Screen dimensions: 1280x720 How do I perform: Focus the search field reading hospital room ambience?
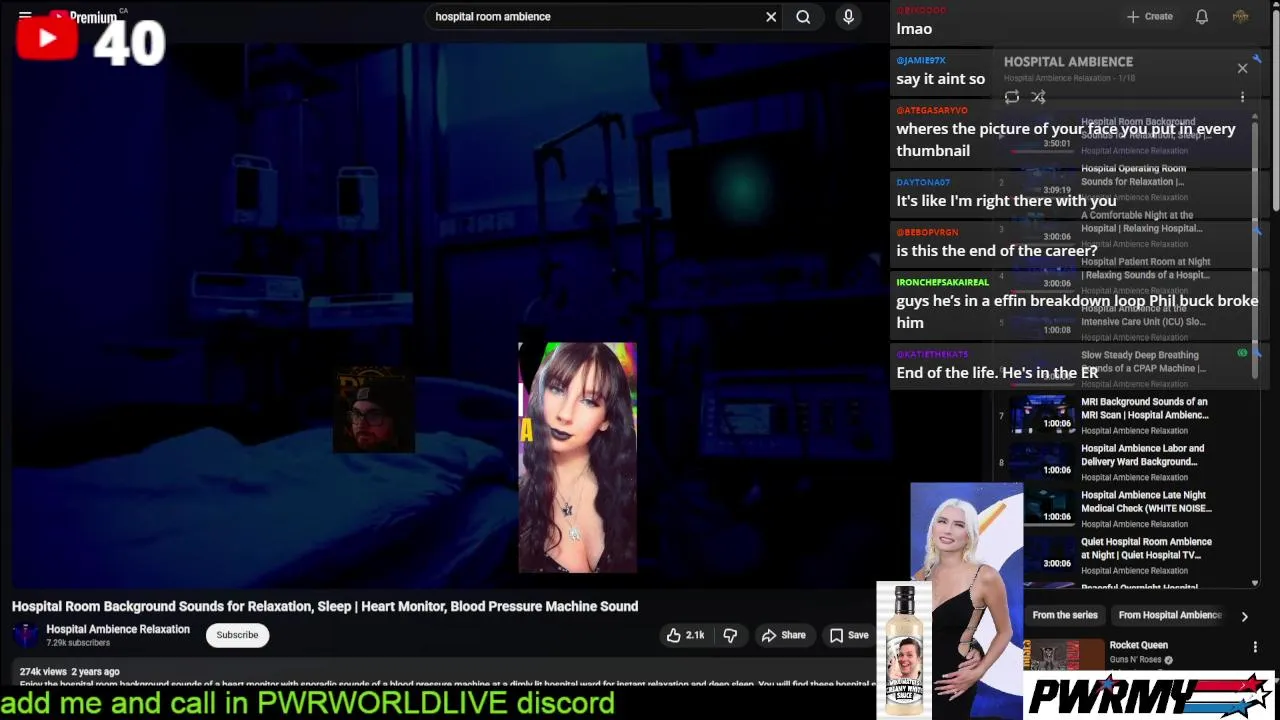[x=595, y=17]
